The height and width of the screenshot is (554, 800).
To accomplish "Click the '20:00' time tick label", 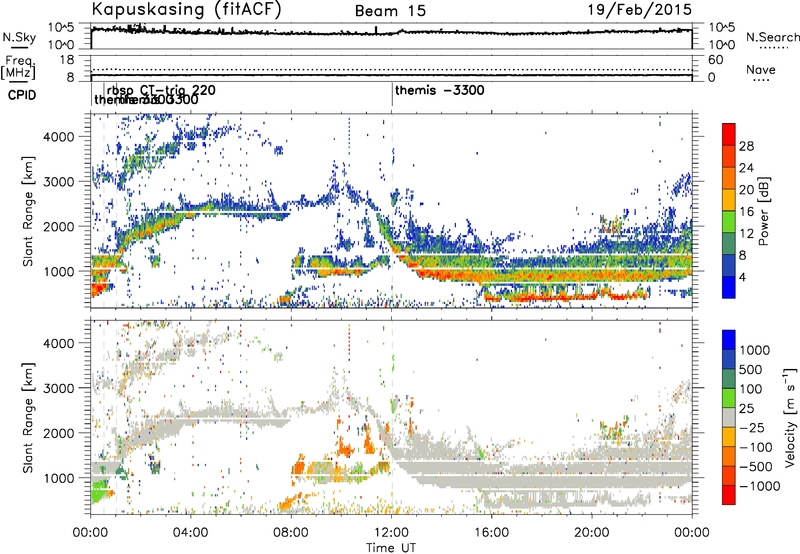I will pos(592,533).
